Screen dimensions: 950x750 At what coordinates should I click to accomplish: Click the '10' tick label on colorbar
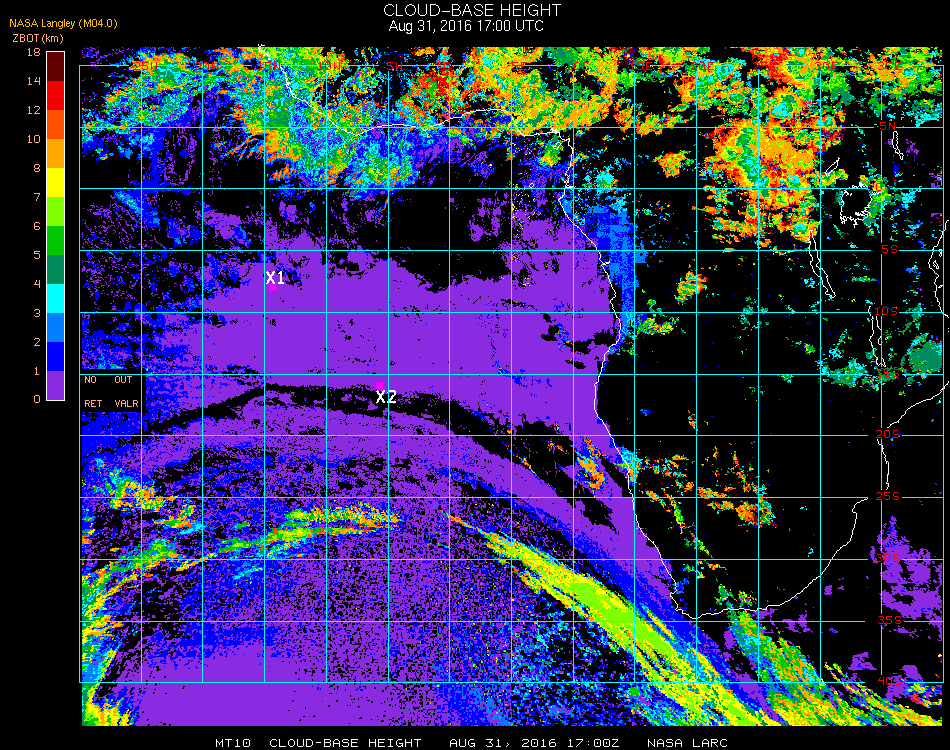[33, 139]
